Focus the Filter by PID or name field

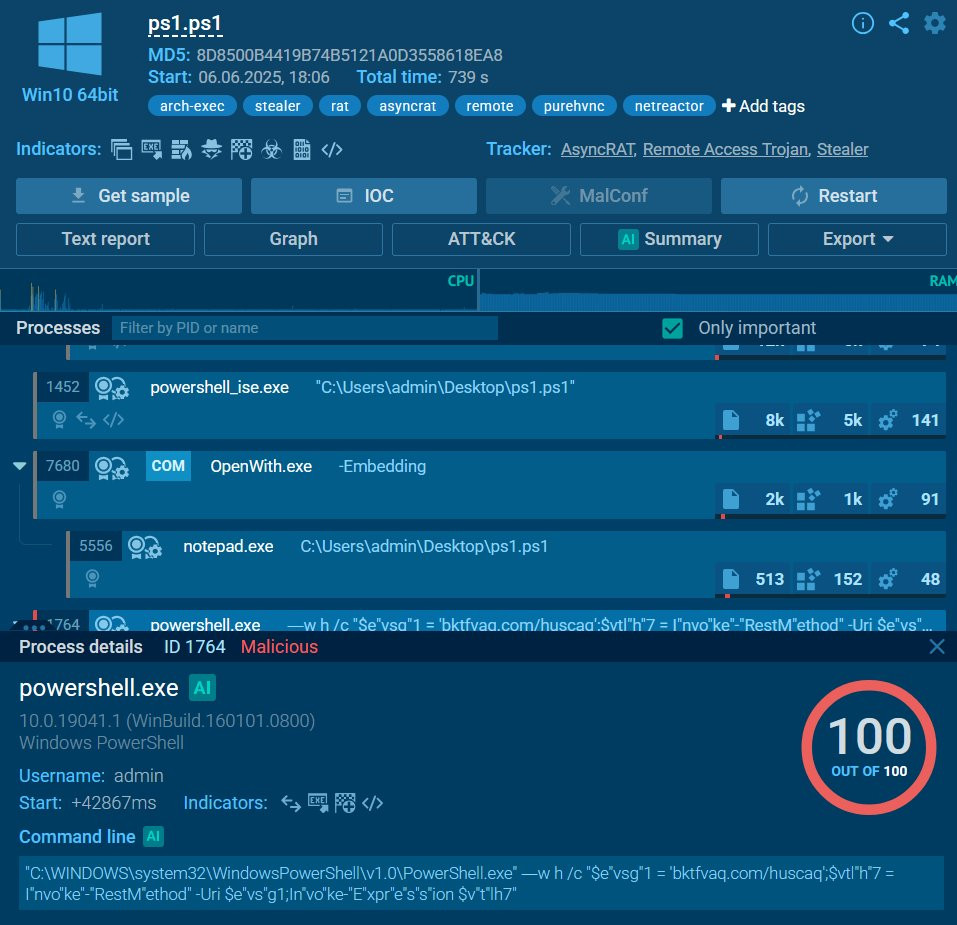[305, 328]
